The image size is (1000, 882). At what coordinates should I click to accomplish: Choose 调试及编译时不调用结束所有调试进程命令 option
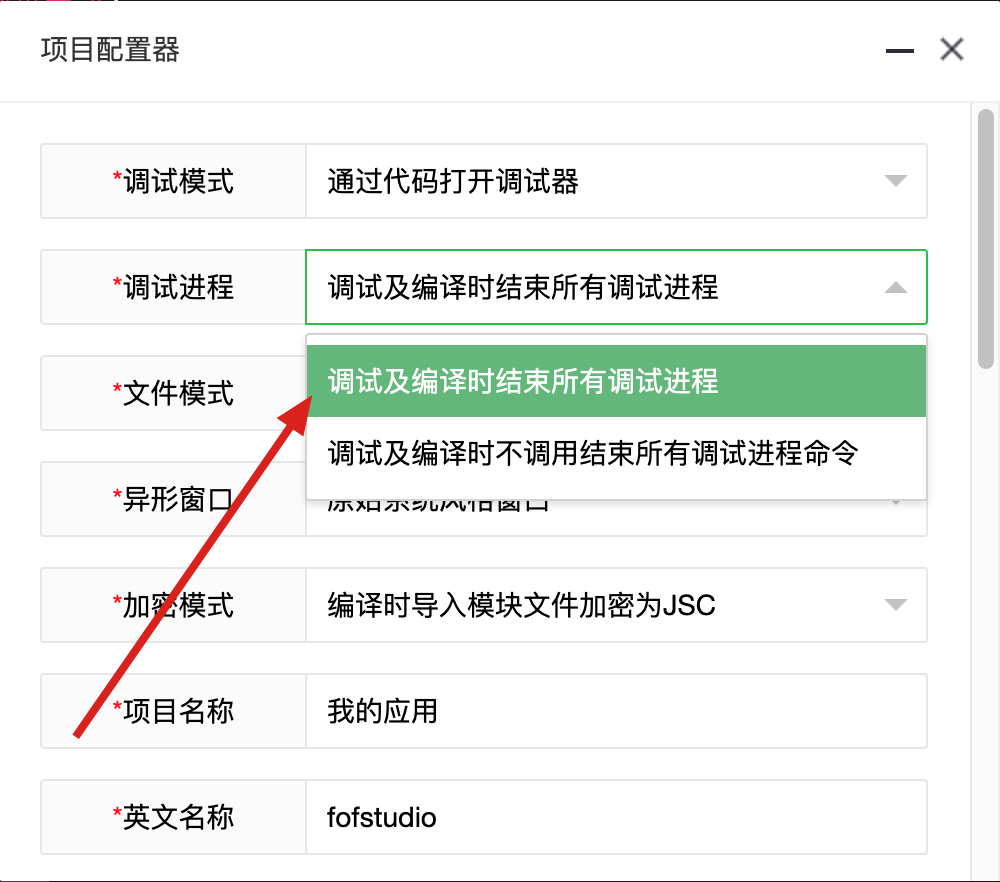(x=616, y=453)
